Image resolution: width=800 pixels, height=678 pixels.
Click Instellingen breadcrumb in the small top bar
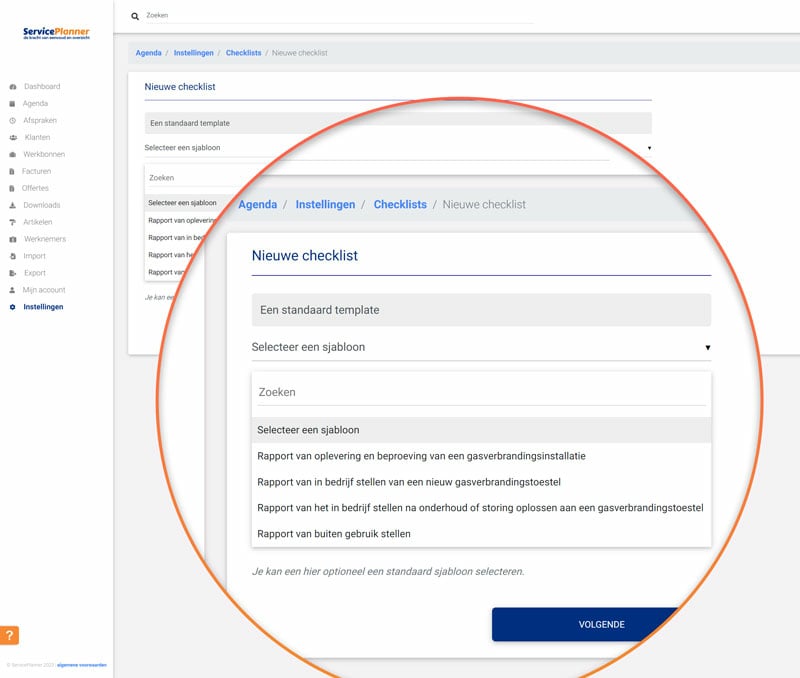[194, 53]
